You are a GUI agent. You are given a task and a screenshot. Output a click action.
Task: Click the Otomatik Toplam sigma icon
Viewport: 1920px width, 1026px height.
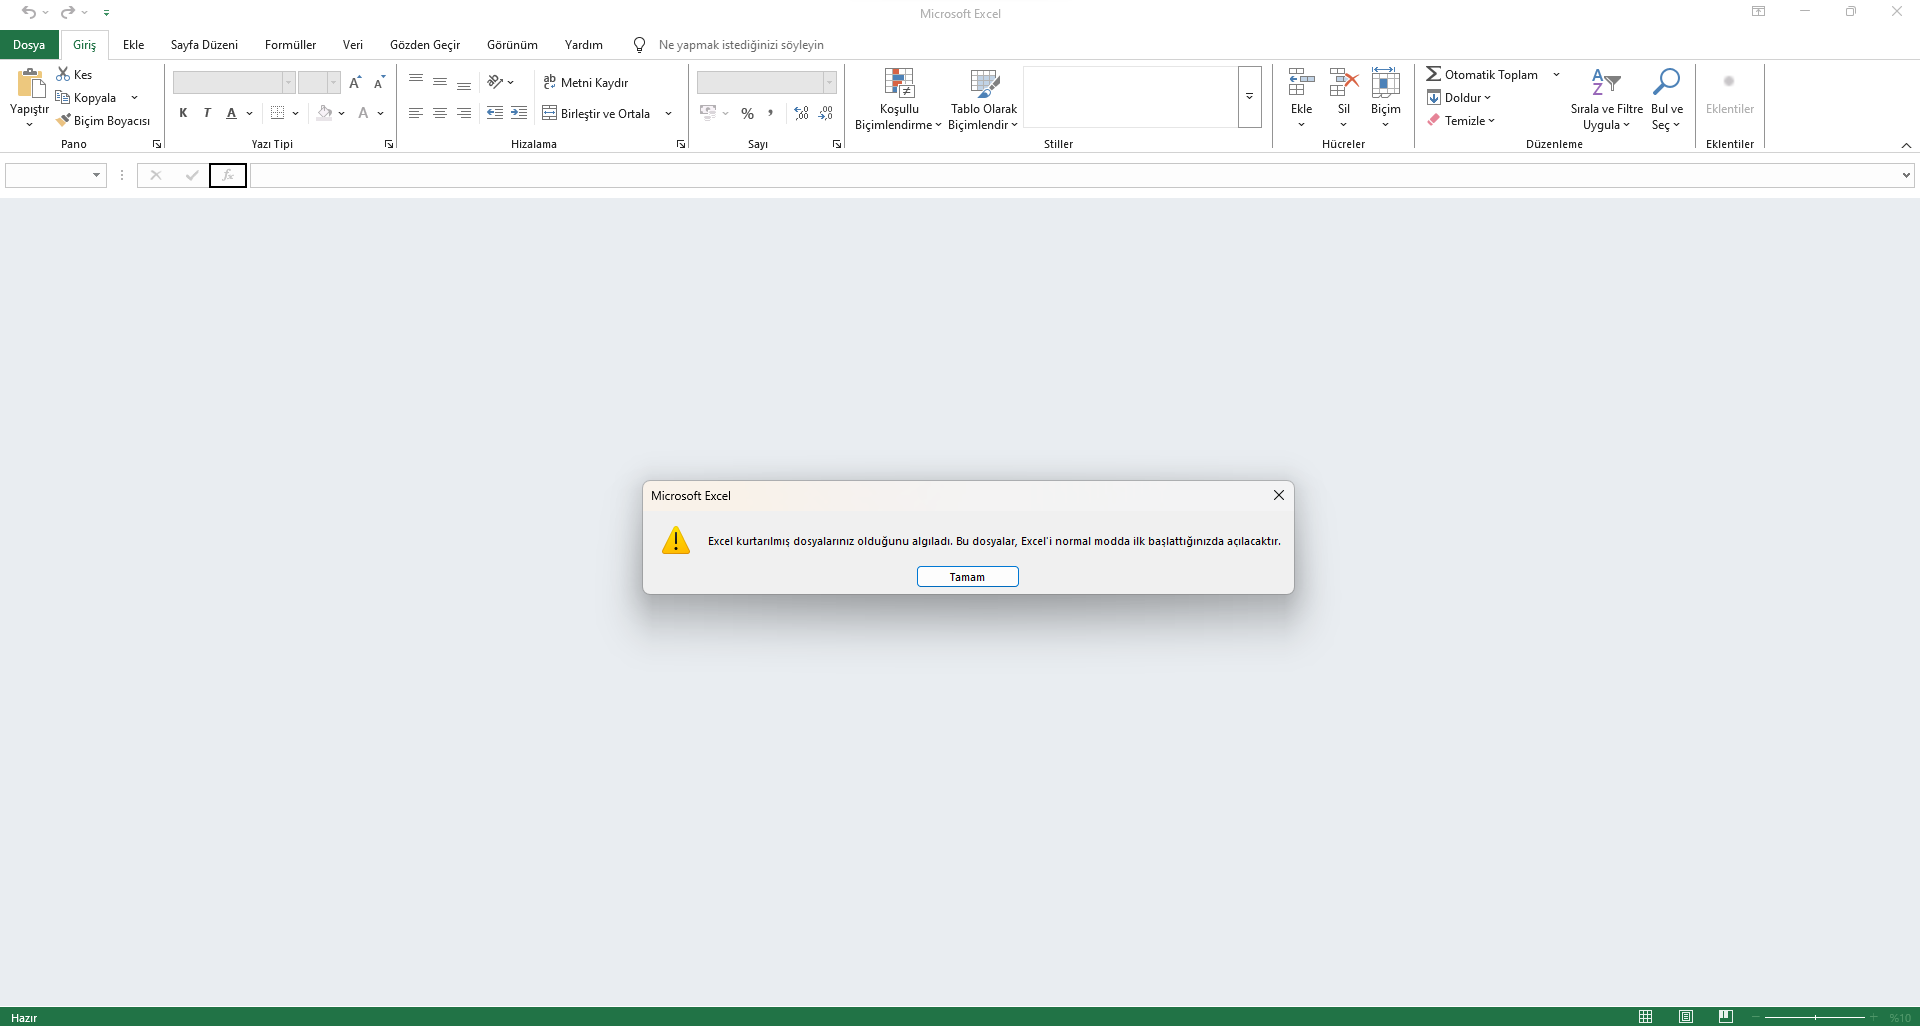(x=1433, y=74)
